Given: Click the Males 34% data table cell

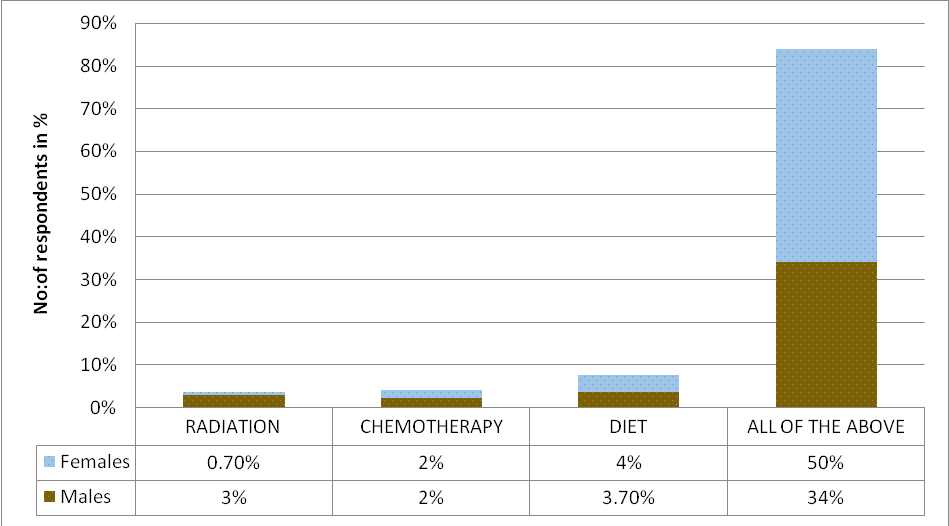Looking at the screenshot, I should [826, 497].
